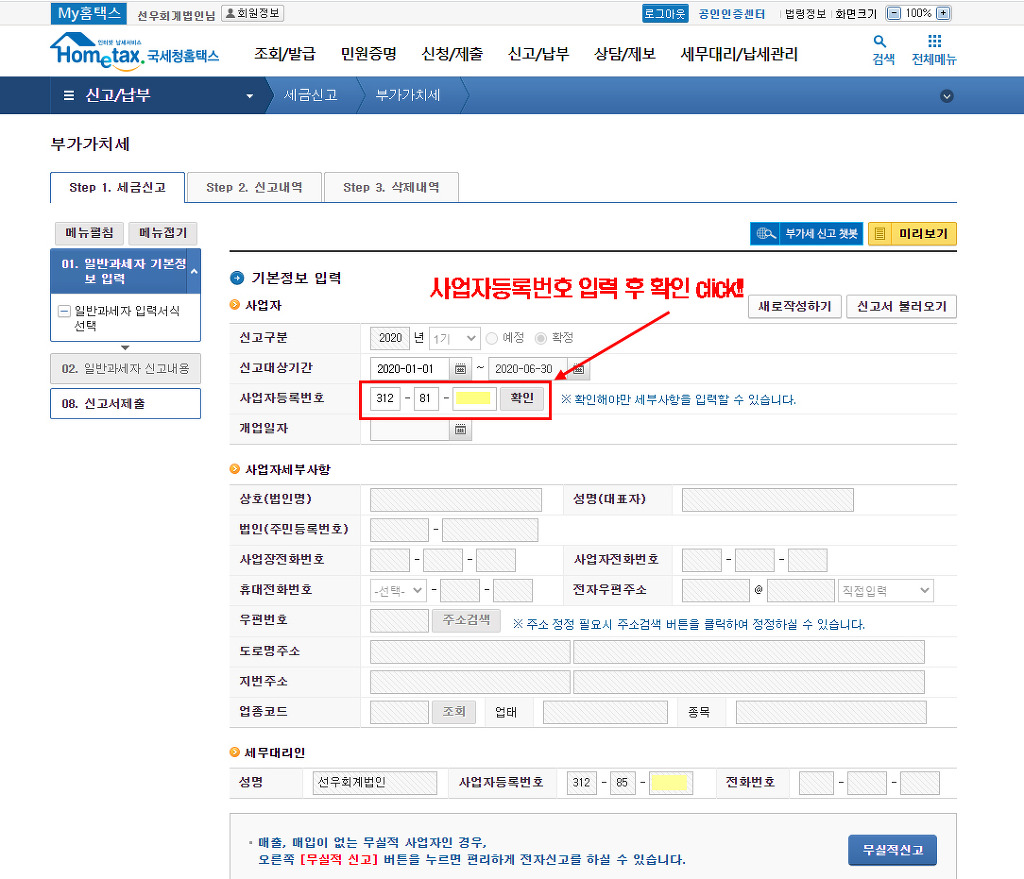
Task: Open the 민원증명 top menu
Action: [x=368, y=54]
